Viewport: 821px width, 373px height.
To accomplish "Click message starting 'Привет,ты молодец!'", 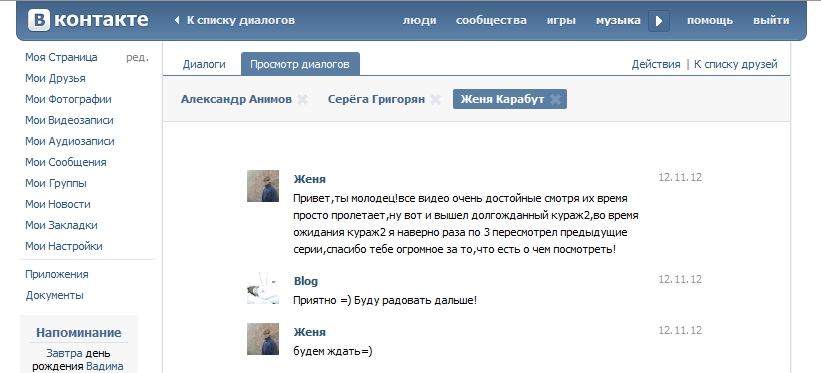I will click(465, 224).
